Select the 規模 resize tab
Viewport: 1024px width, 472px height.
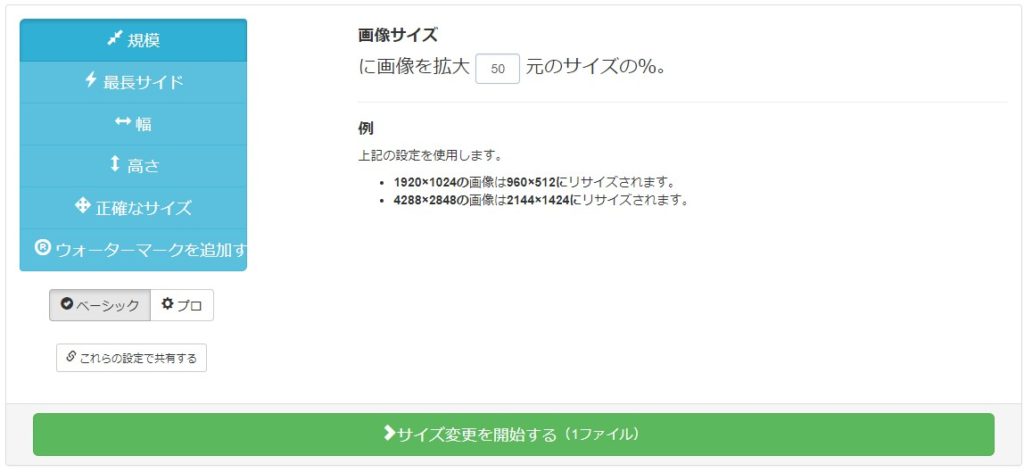133,40
